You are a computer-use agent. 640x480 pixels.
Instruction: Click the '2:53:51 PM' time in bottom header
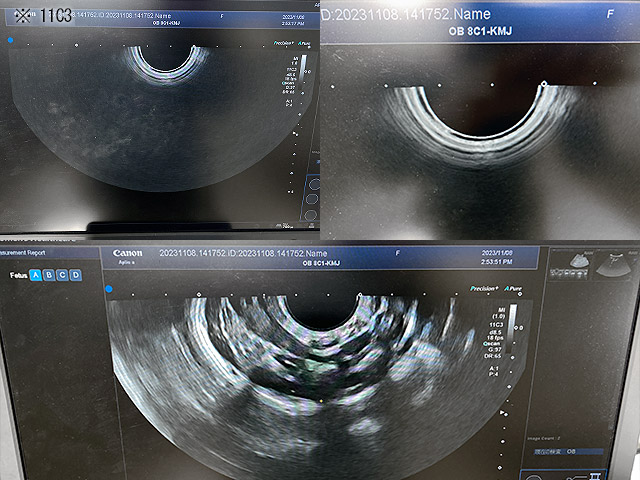496,262
